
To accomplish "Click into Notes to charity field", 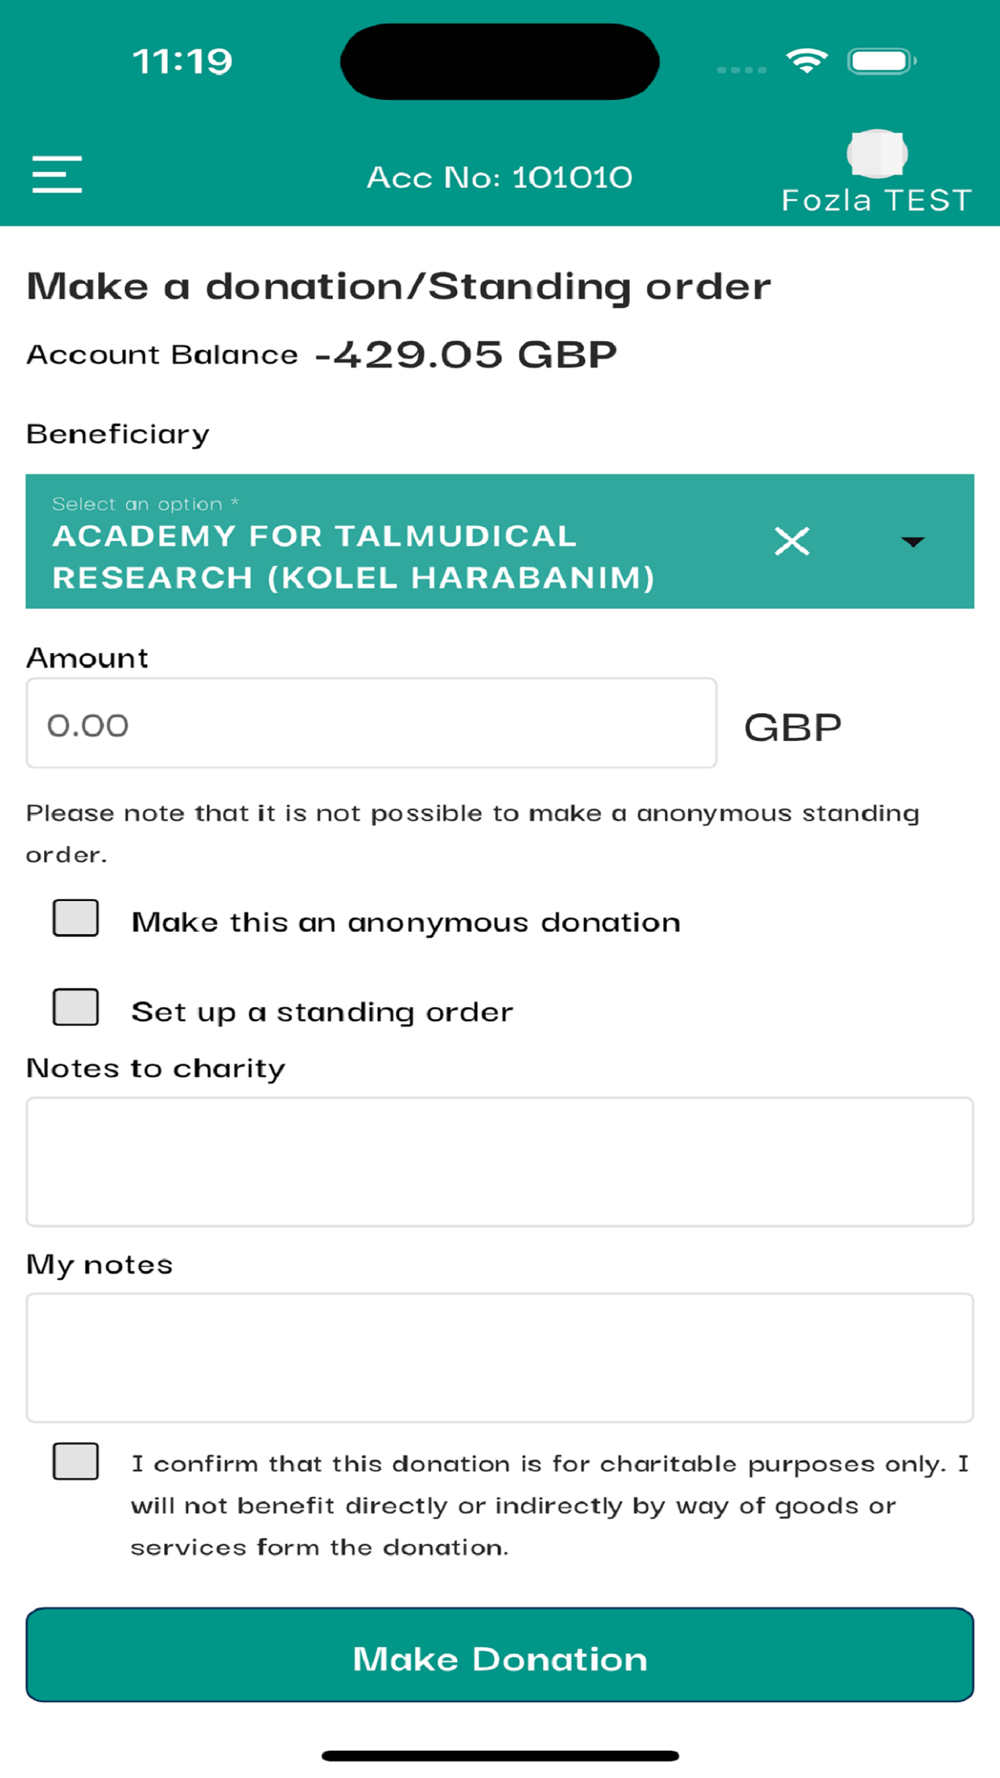I will 500,1162.
